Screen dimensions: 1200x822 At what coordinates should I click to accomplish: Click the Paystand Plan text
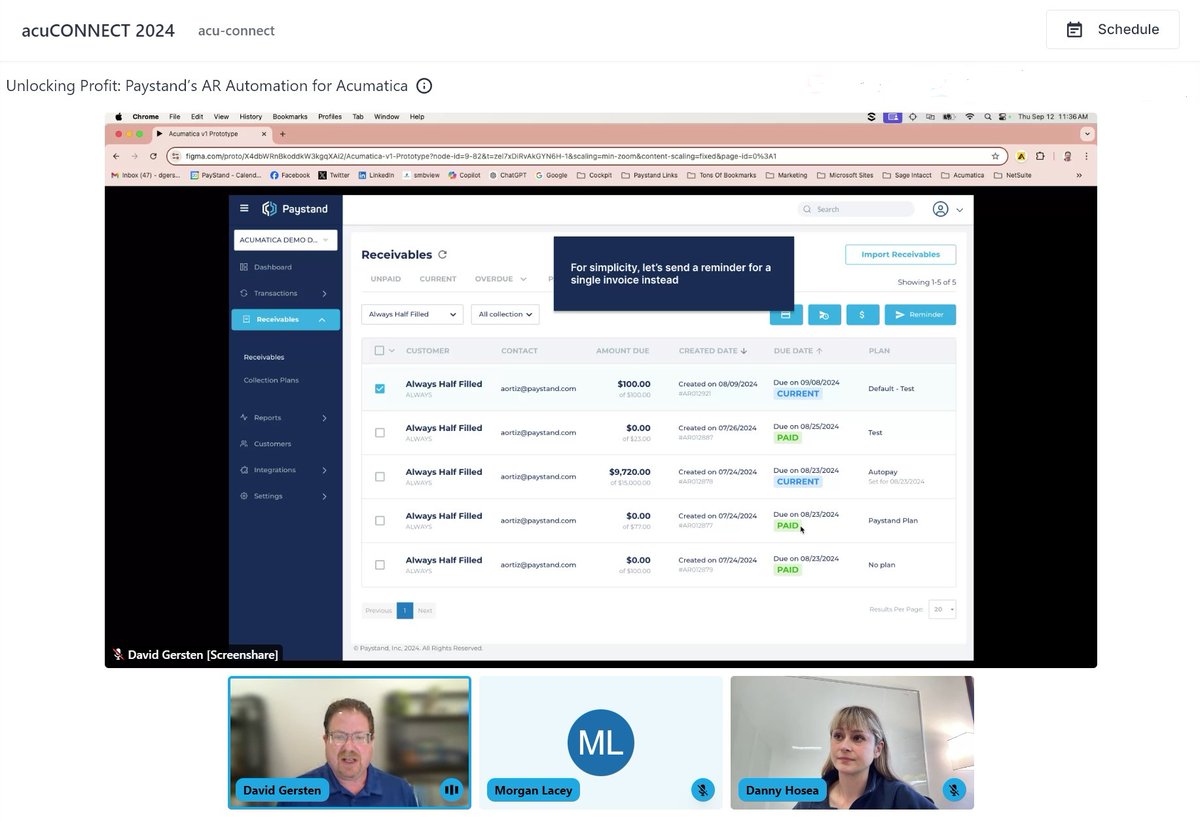click(893, 521)
